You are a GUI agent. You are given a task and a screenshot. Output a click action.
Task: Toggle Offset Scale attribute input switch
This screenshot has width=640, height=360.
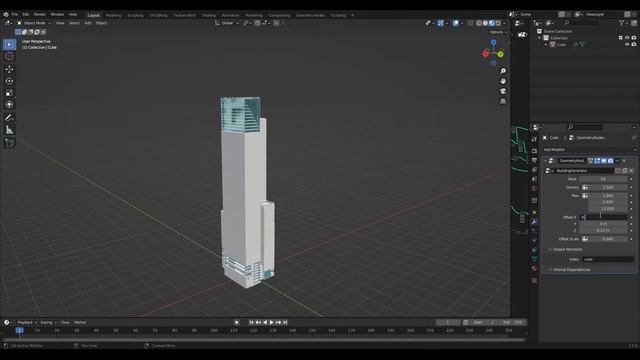click(585, 239)
